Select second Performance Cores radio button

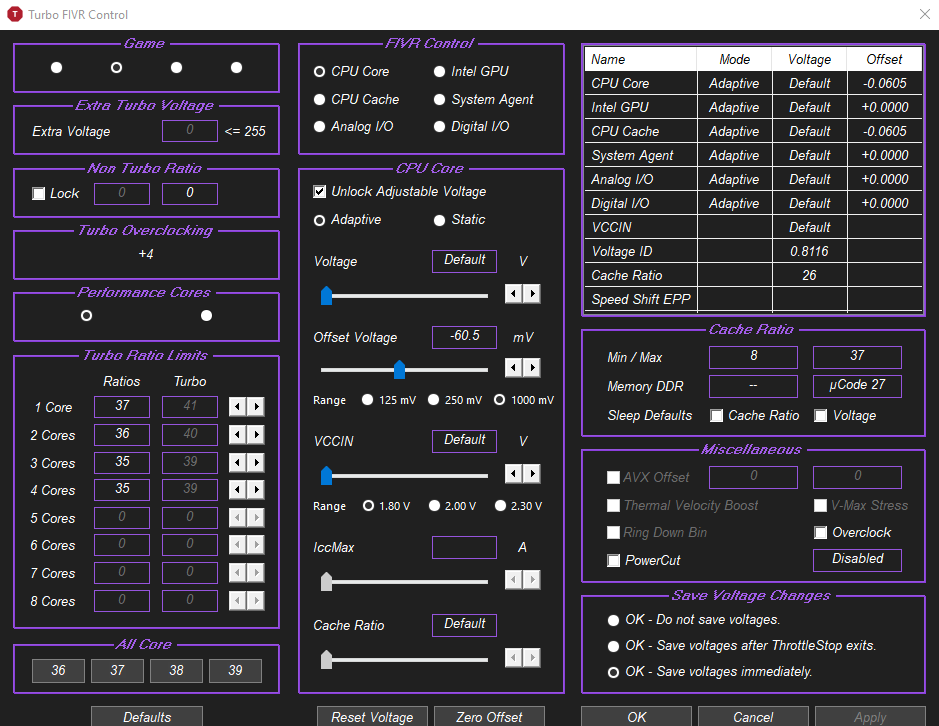[x=207, y=316]
